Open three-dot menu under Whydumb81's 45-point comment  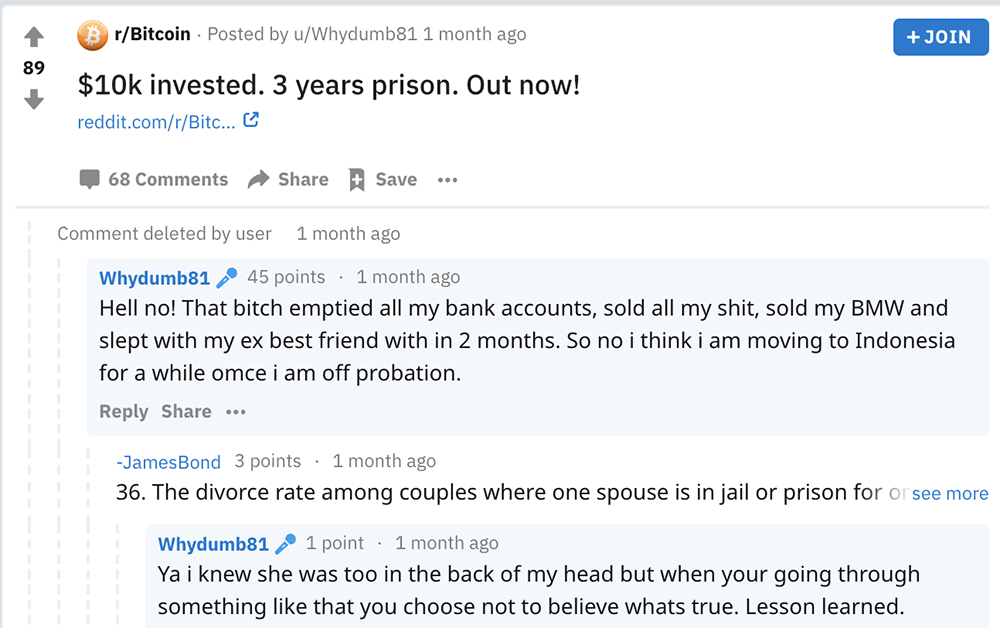pyautogui.click(x=235, y=412)
